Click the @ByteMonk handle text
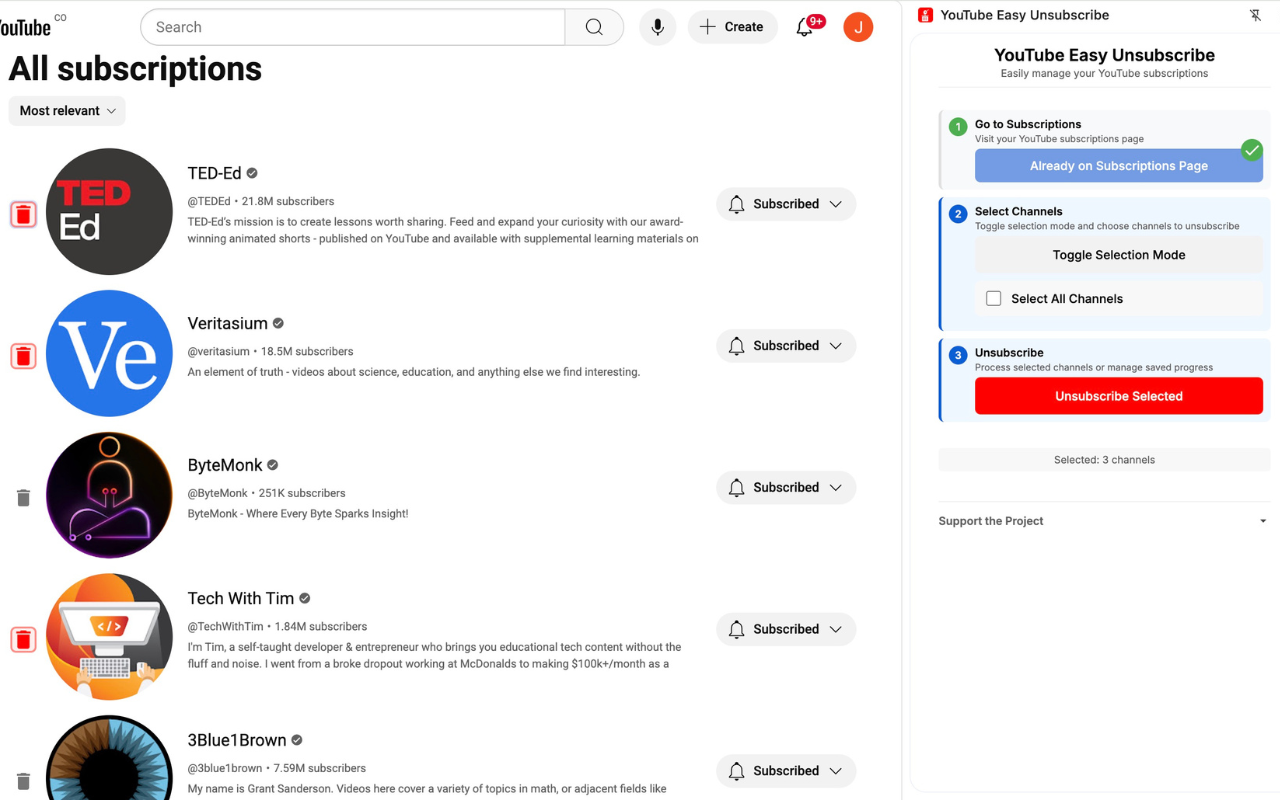Viewport: 1280px width, 800px height. (x=218, y=493)
